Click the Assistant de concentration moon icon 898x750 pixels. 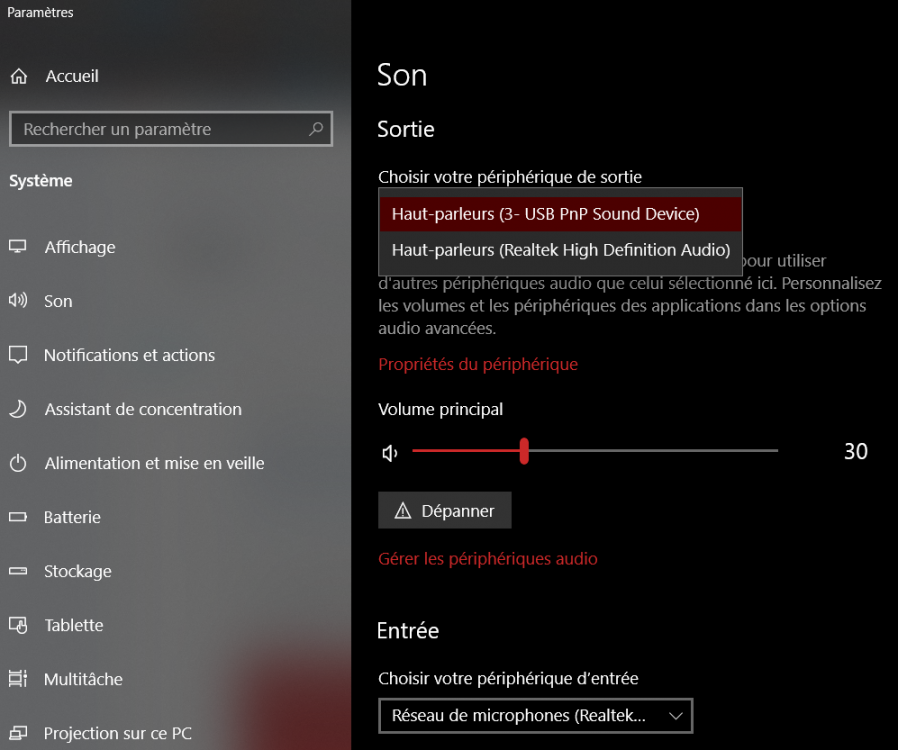coord(18,409)
